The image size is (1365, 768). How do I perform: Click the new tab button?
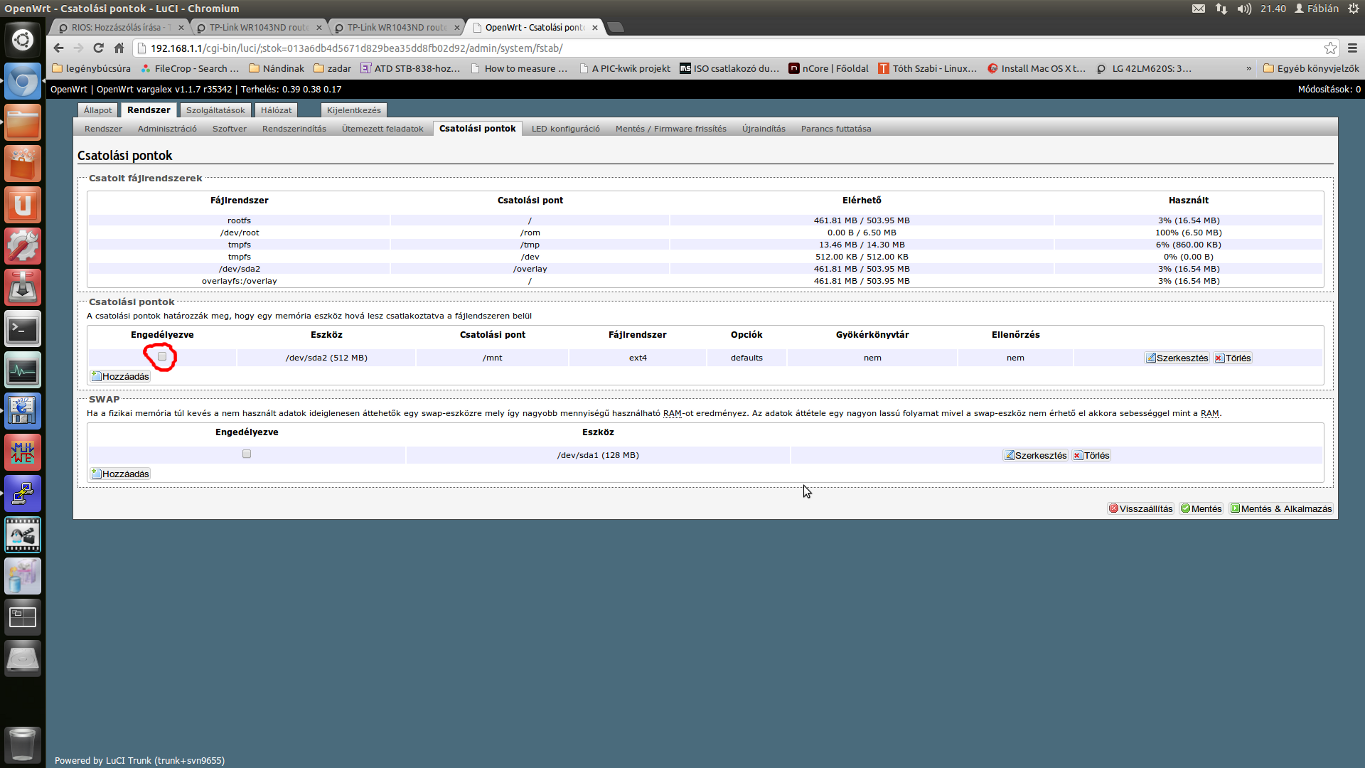(615, 27)
